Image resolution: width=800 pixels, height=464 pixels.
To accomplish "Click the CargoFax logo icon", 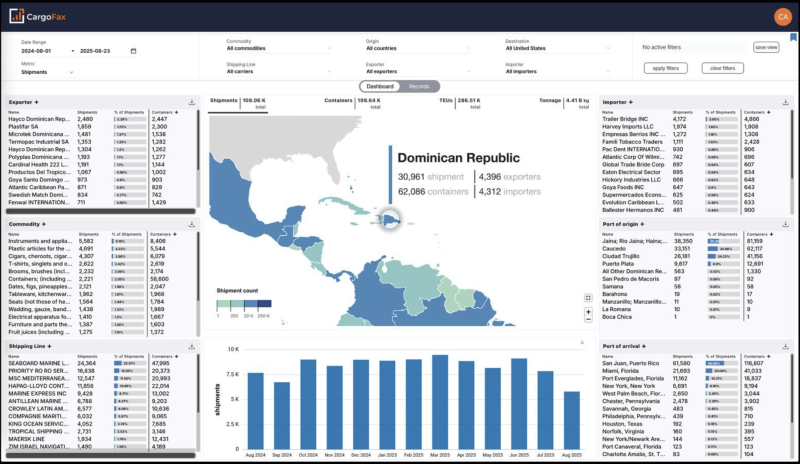I will point(17,15).
